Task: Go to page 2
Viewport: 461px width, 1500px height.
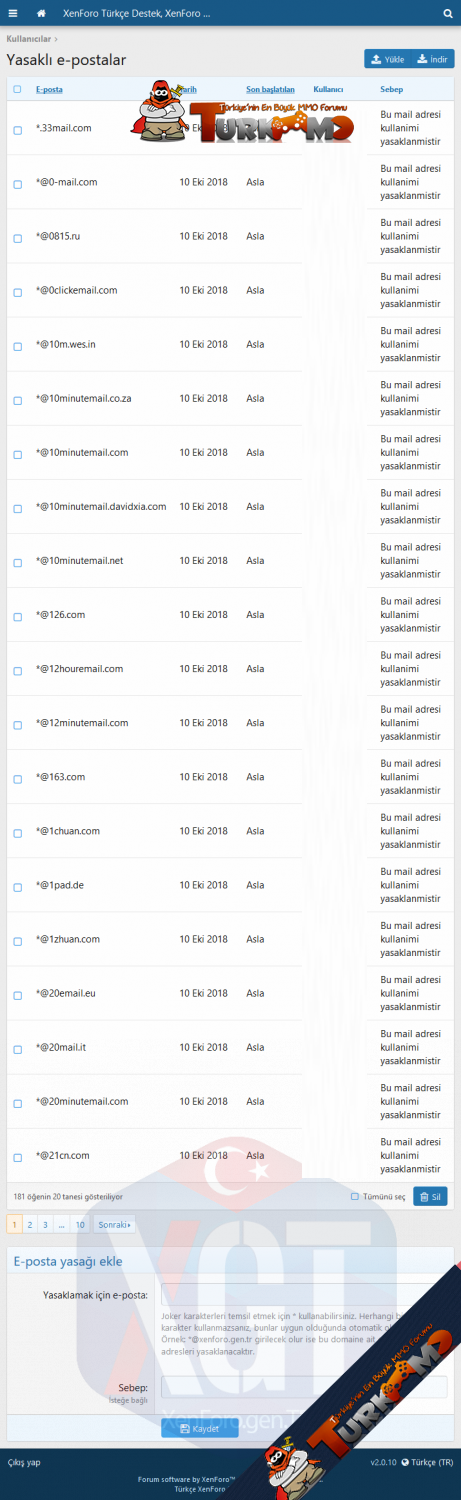Action: click(x=30, y=1224)
